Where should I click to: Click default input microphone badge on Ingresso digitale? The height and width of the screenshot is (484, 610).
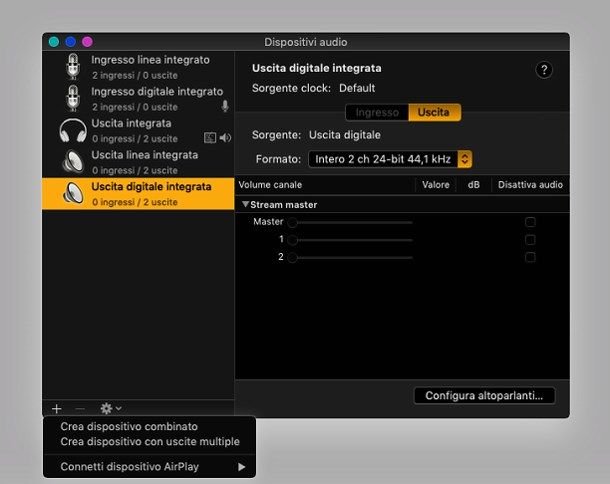click(225, 106)
